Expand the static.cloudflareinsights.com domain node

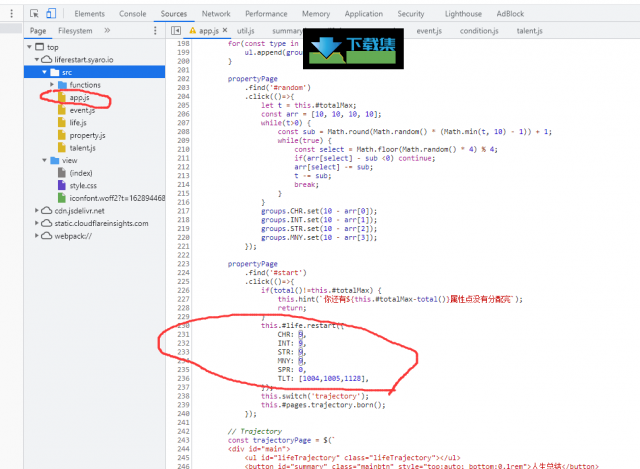37,223
